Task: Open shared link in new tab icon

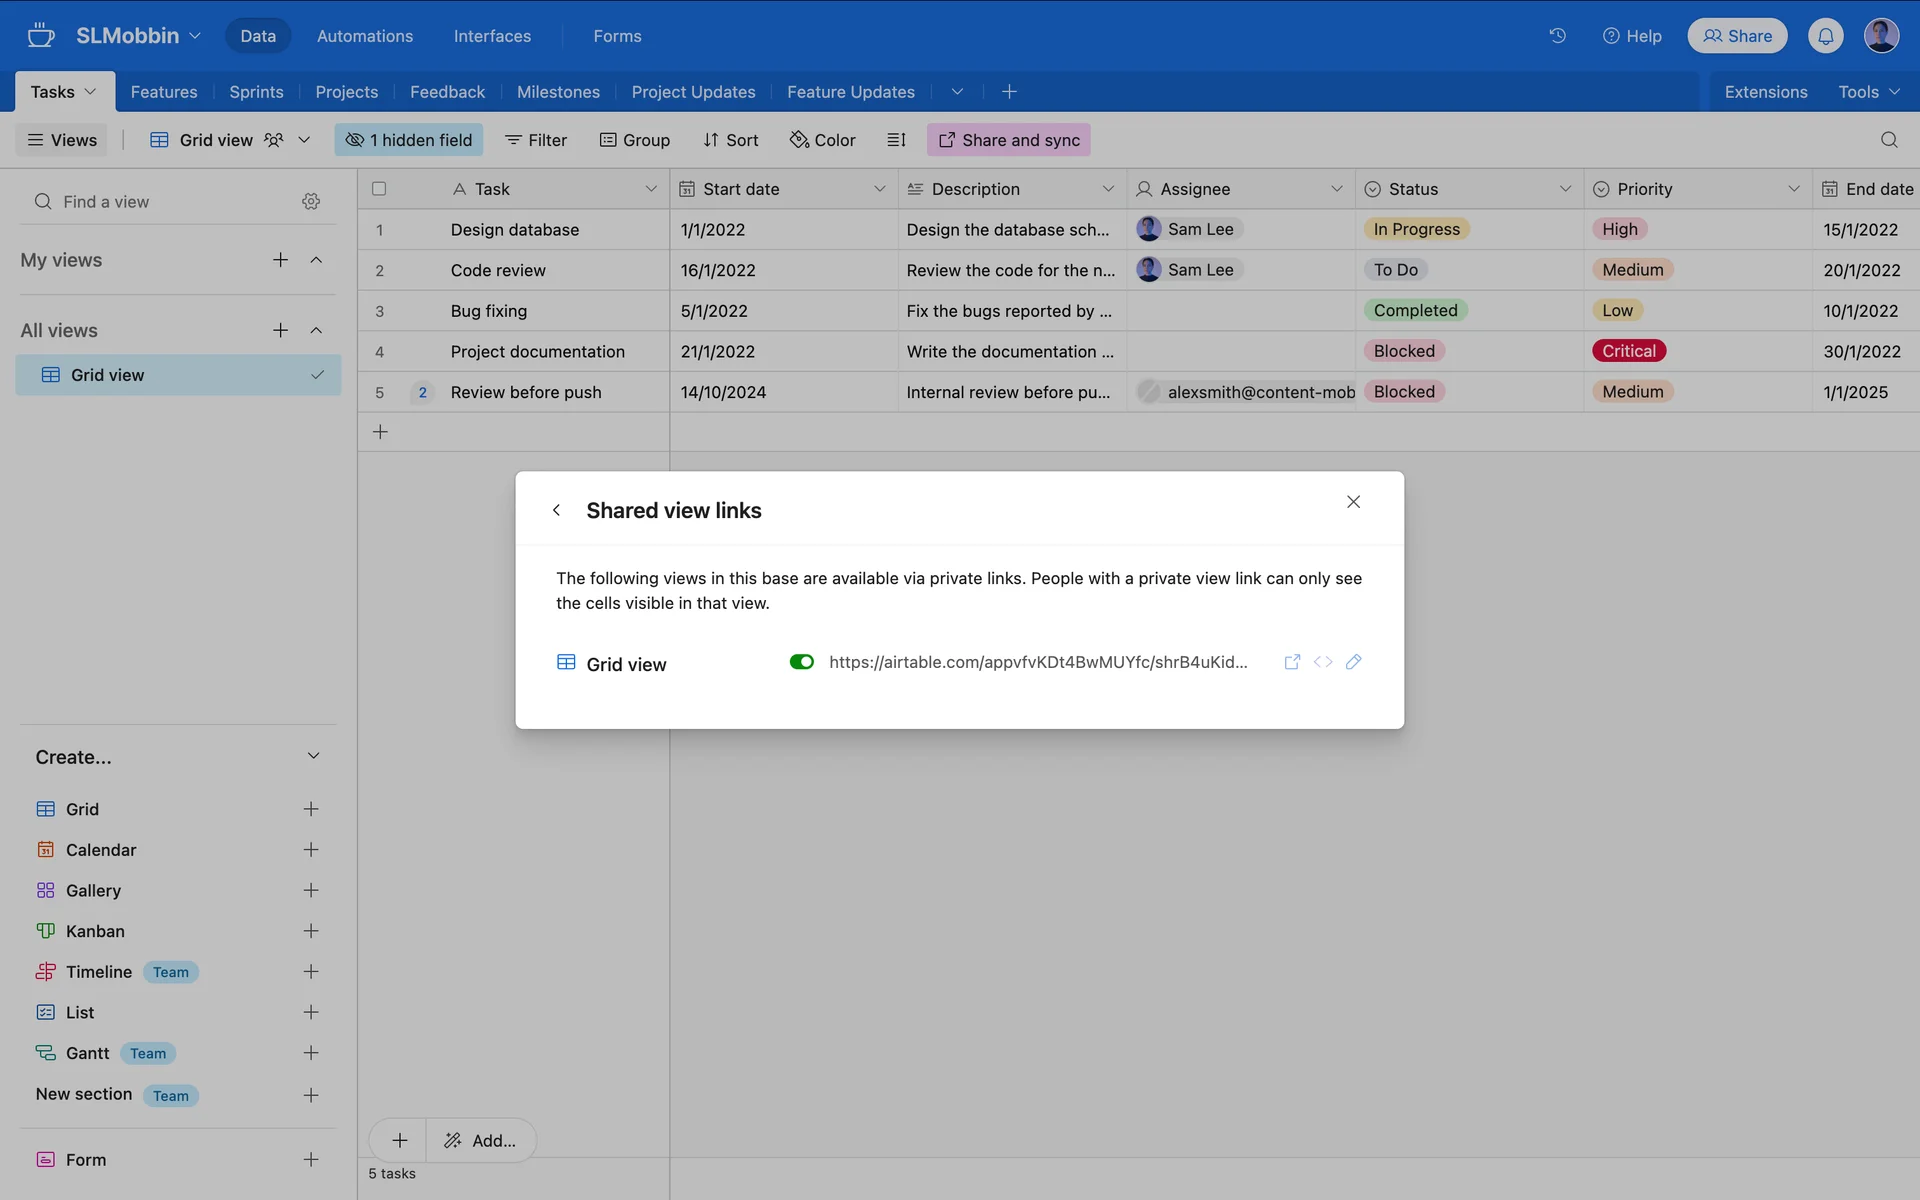Action: point(1292,662)
